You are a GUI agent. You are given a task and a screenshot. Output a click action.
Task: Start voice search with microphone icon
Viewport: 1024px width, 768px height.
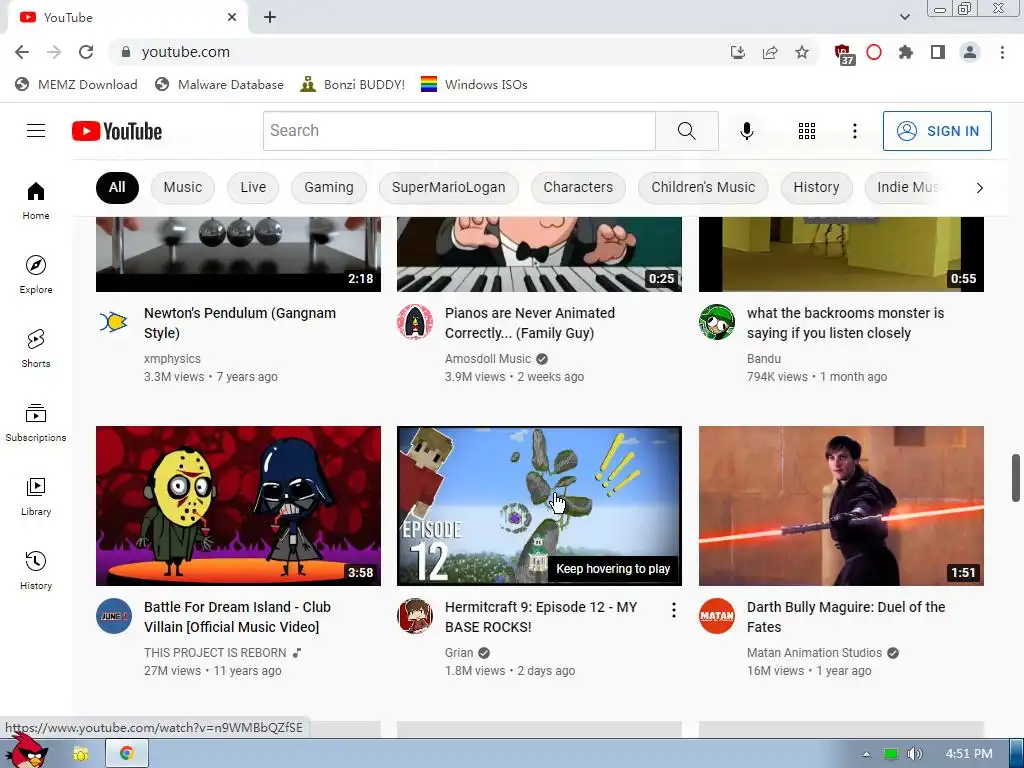pyautogui.click(x=746, y=131)
